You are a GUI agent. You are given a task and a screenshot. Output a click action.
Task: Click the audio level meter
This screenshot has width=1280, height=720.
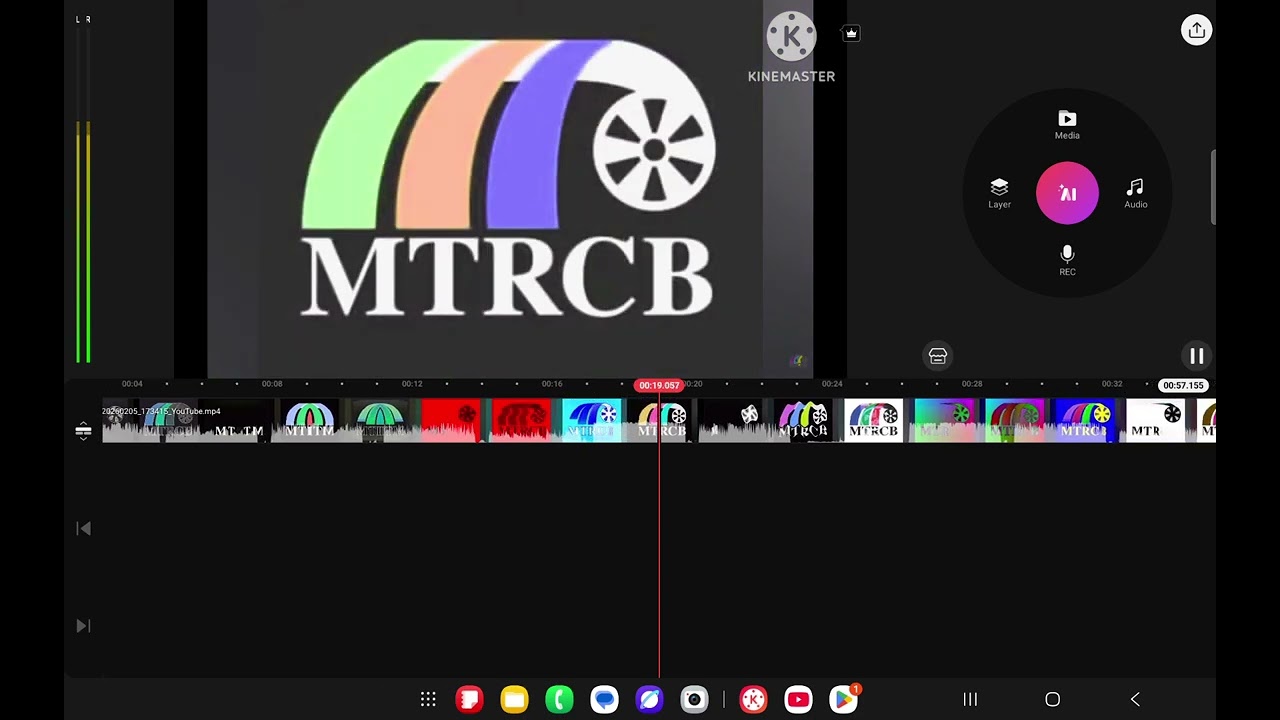83,190
